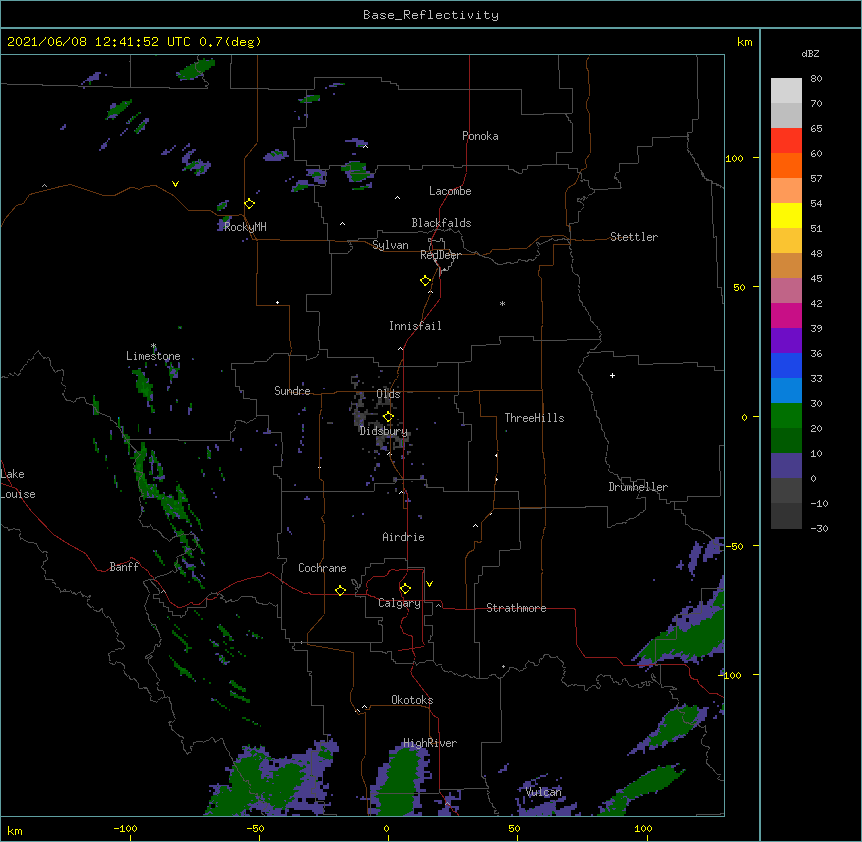Click the Ponoka label
This screenshot has height=842, width=862.
[x=480, y=136]
